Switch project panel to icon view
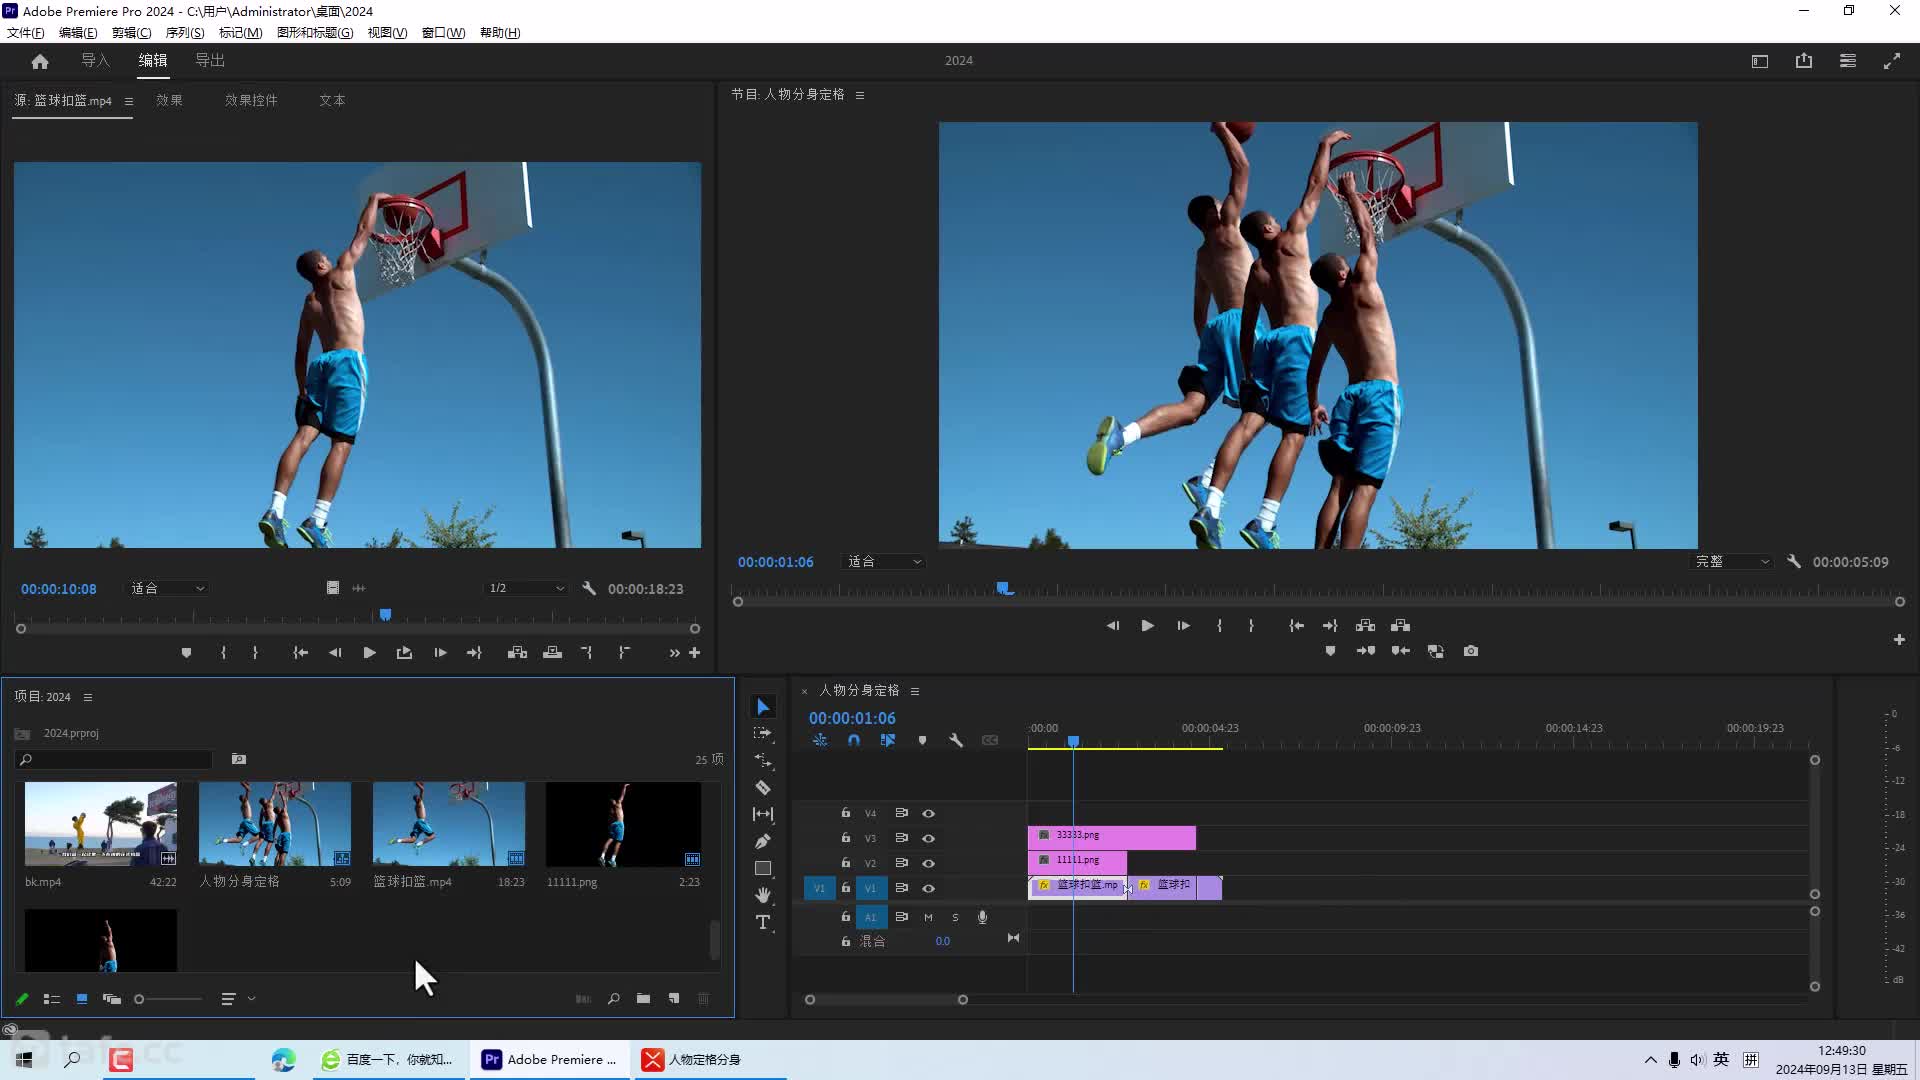The image size is (1920, 1080). 82,998
